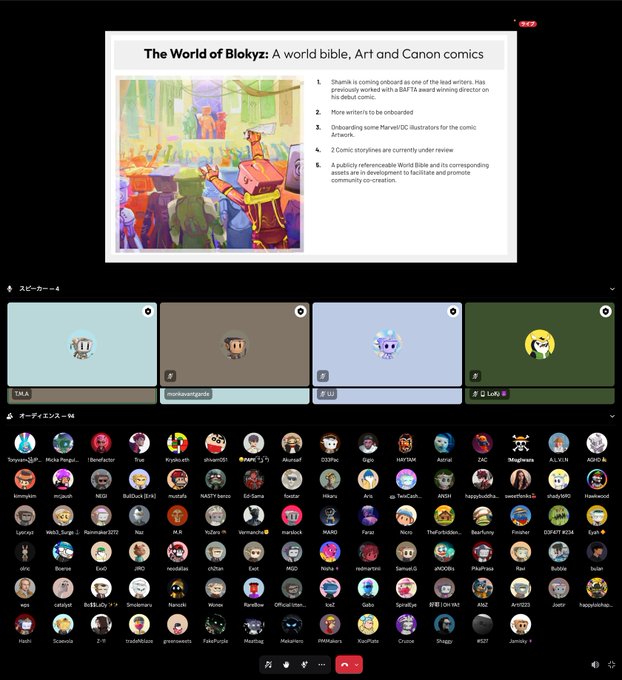Image resolution: width=622 pixels, height=680 pixels.
Task: Select the T.M.A name label
Action: 22,394
